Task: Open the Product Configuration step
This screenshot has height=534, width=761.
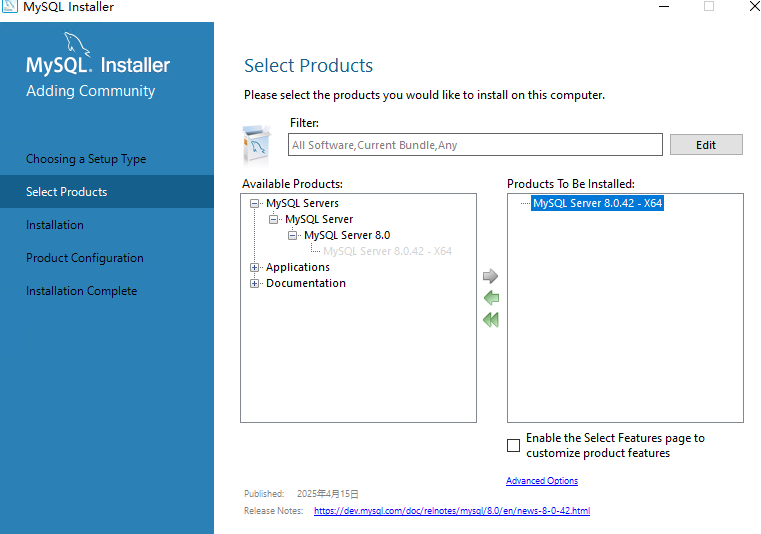Action: click(85, 258)
